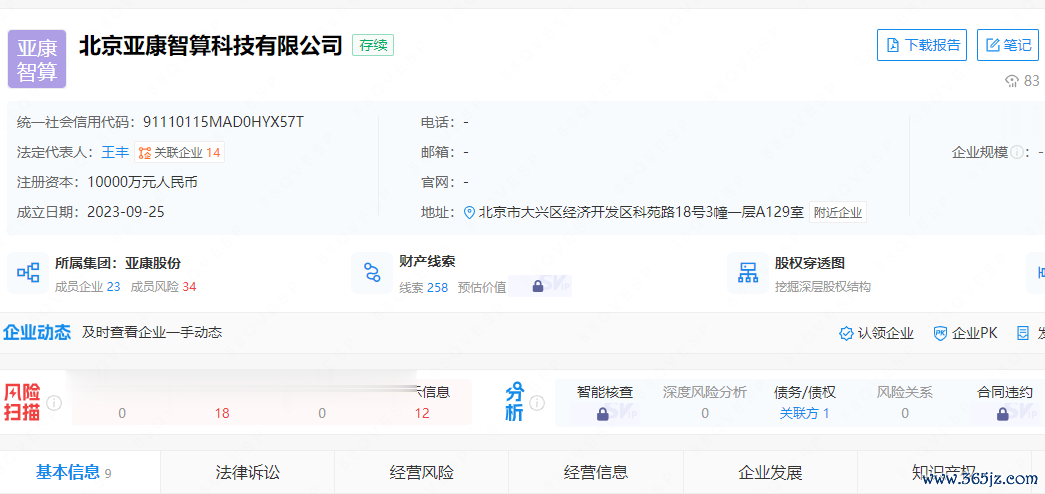Click registered capital 10000万元人民币
The image size is (1045, 494).
(142, 182)
